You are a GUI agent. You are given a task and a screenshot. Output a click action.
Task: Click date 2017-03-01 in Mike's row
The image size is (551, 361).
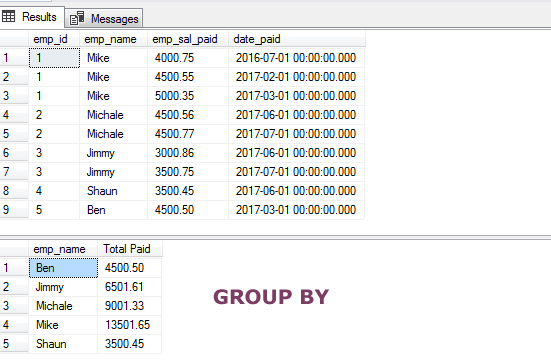pyautogui.click(x=297, y=96)
